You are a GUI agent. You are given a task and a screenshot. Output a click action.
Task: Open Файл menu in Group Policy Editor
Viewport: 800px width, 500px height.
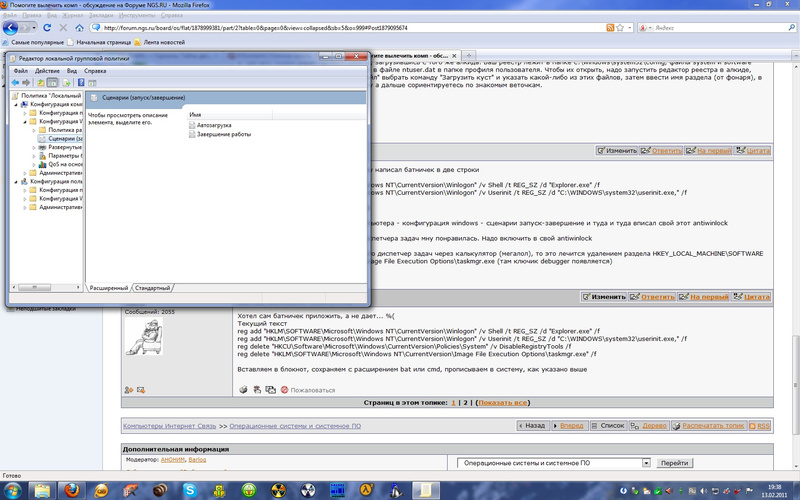coord(20,71)
